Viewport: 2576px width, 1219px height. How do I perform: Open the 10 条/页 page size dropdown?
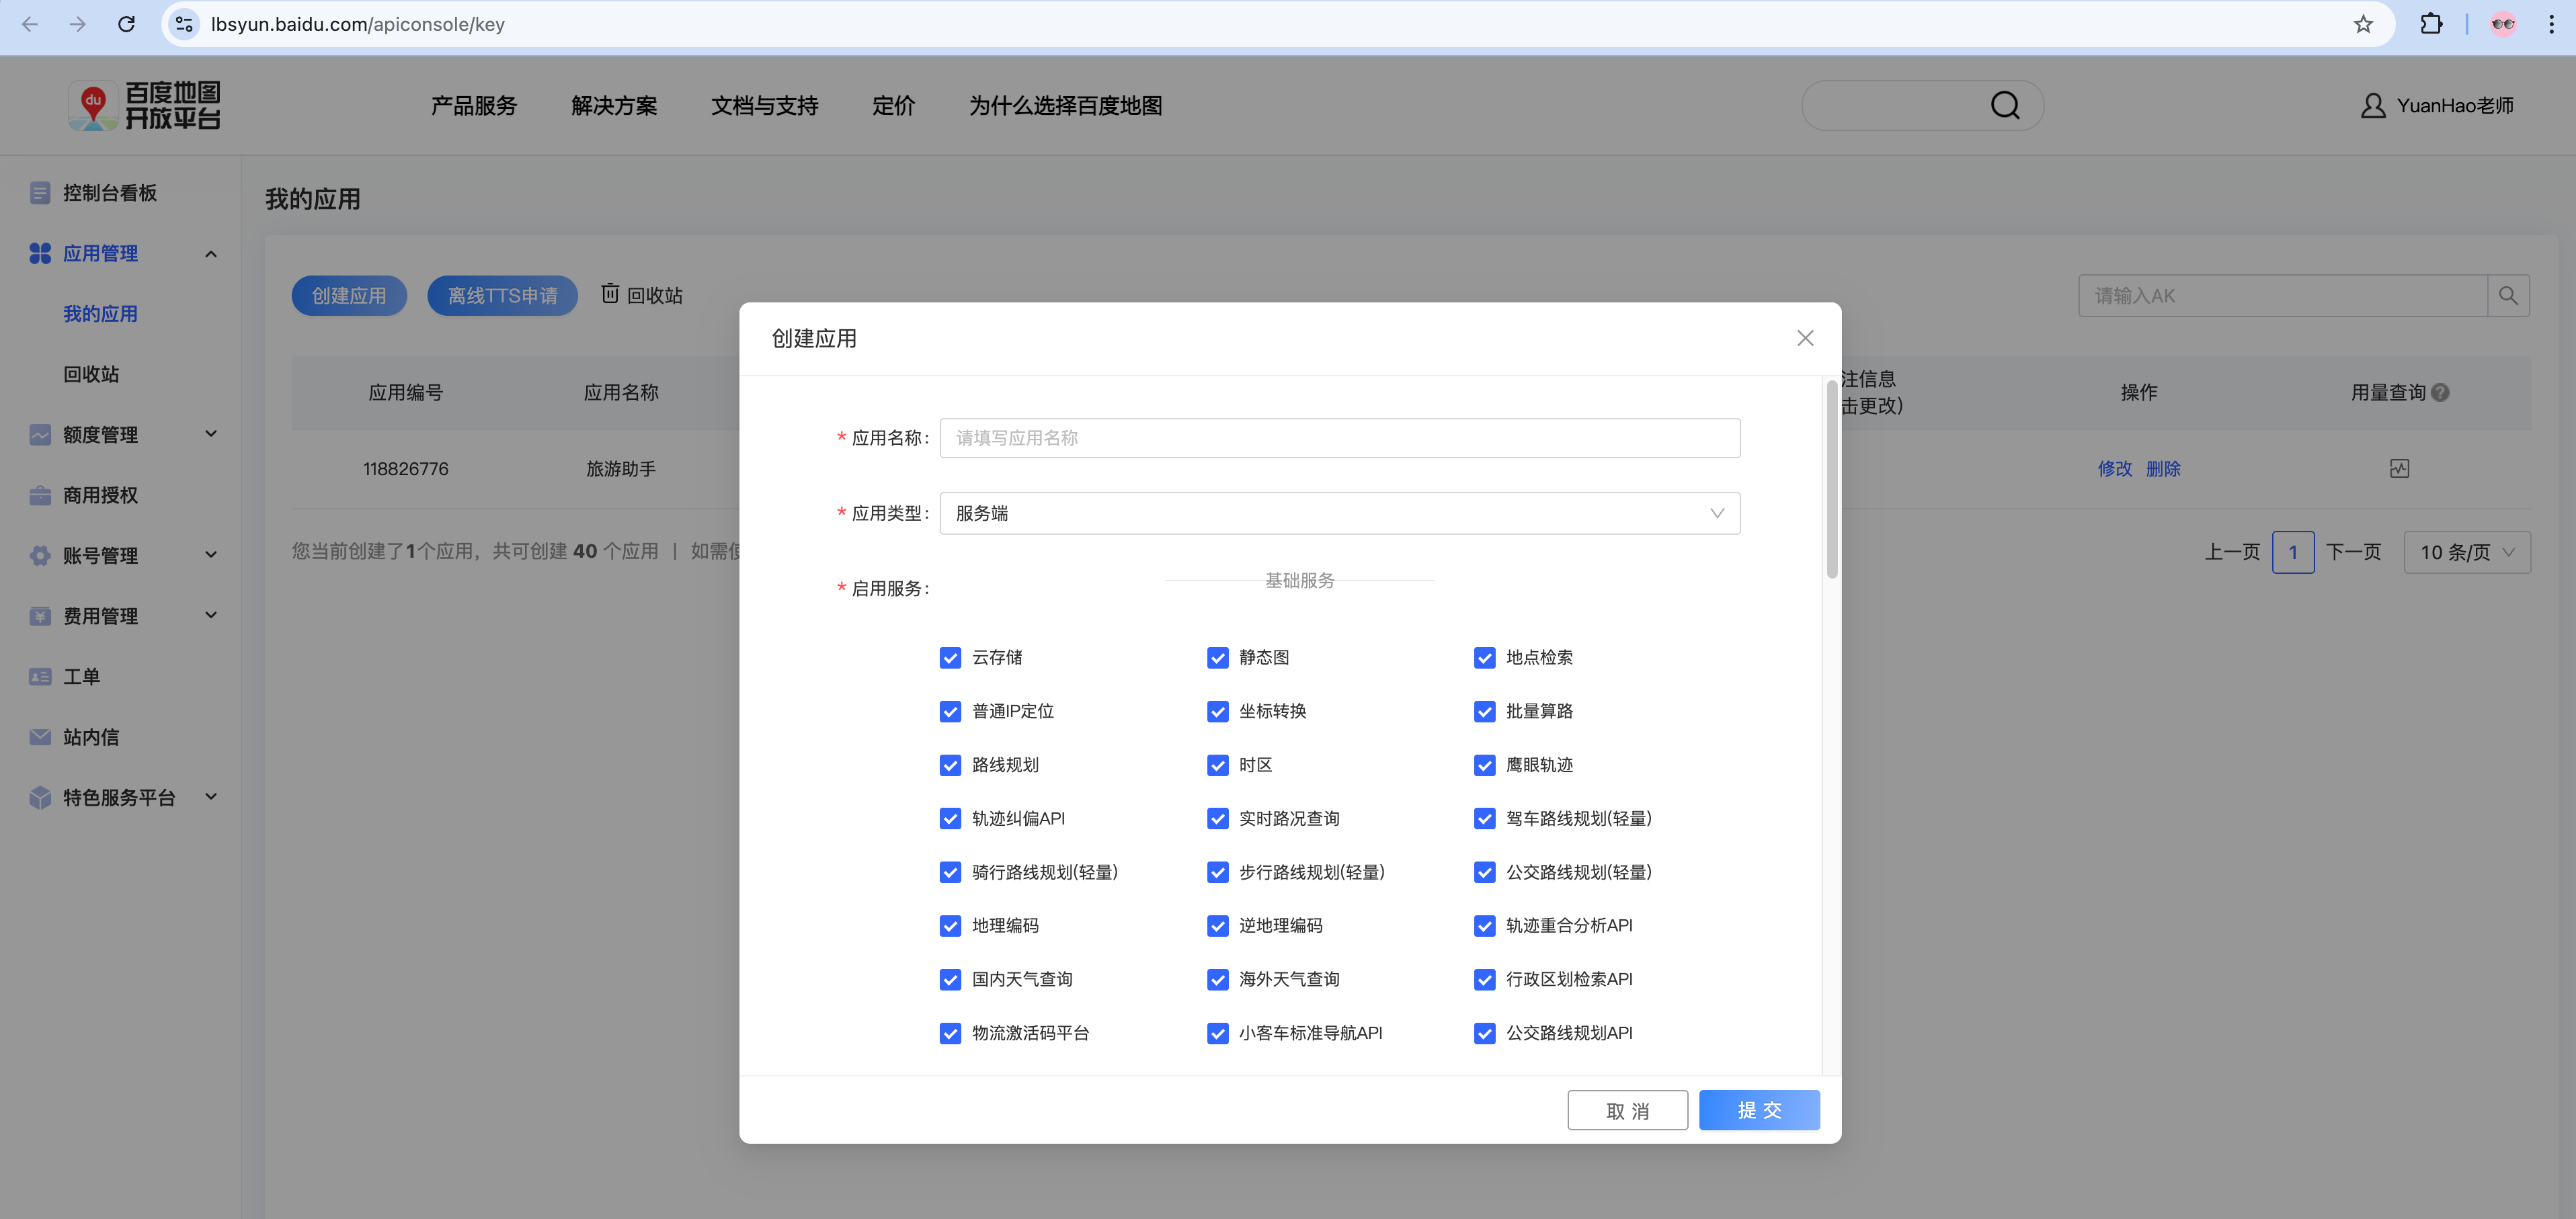[2466, 552]
